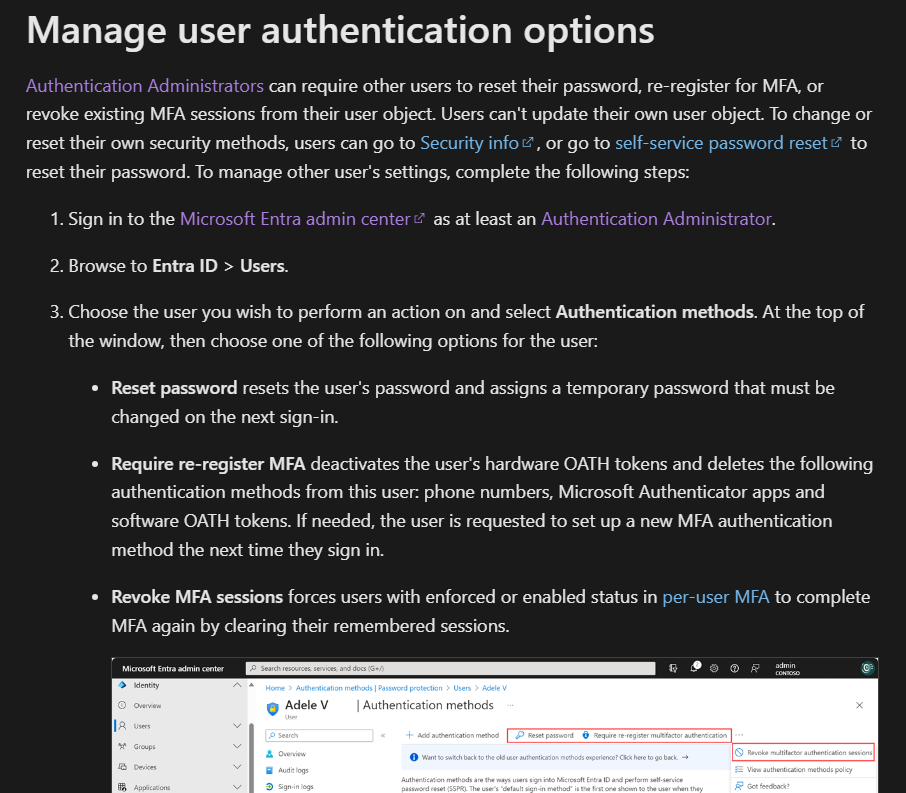Open the toolbar overflow ellipsis menu
This screenshot has width=906, height=793.
click(x=740, y=735)
